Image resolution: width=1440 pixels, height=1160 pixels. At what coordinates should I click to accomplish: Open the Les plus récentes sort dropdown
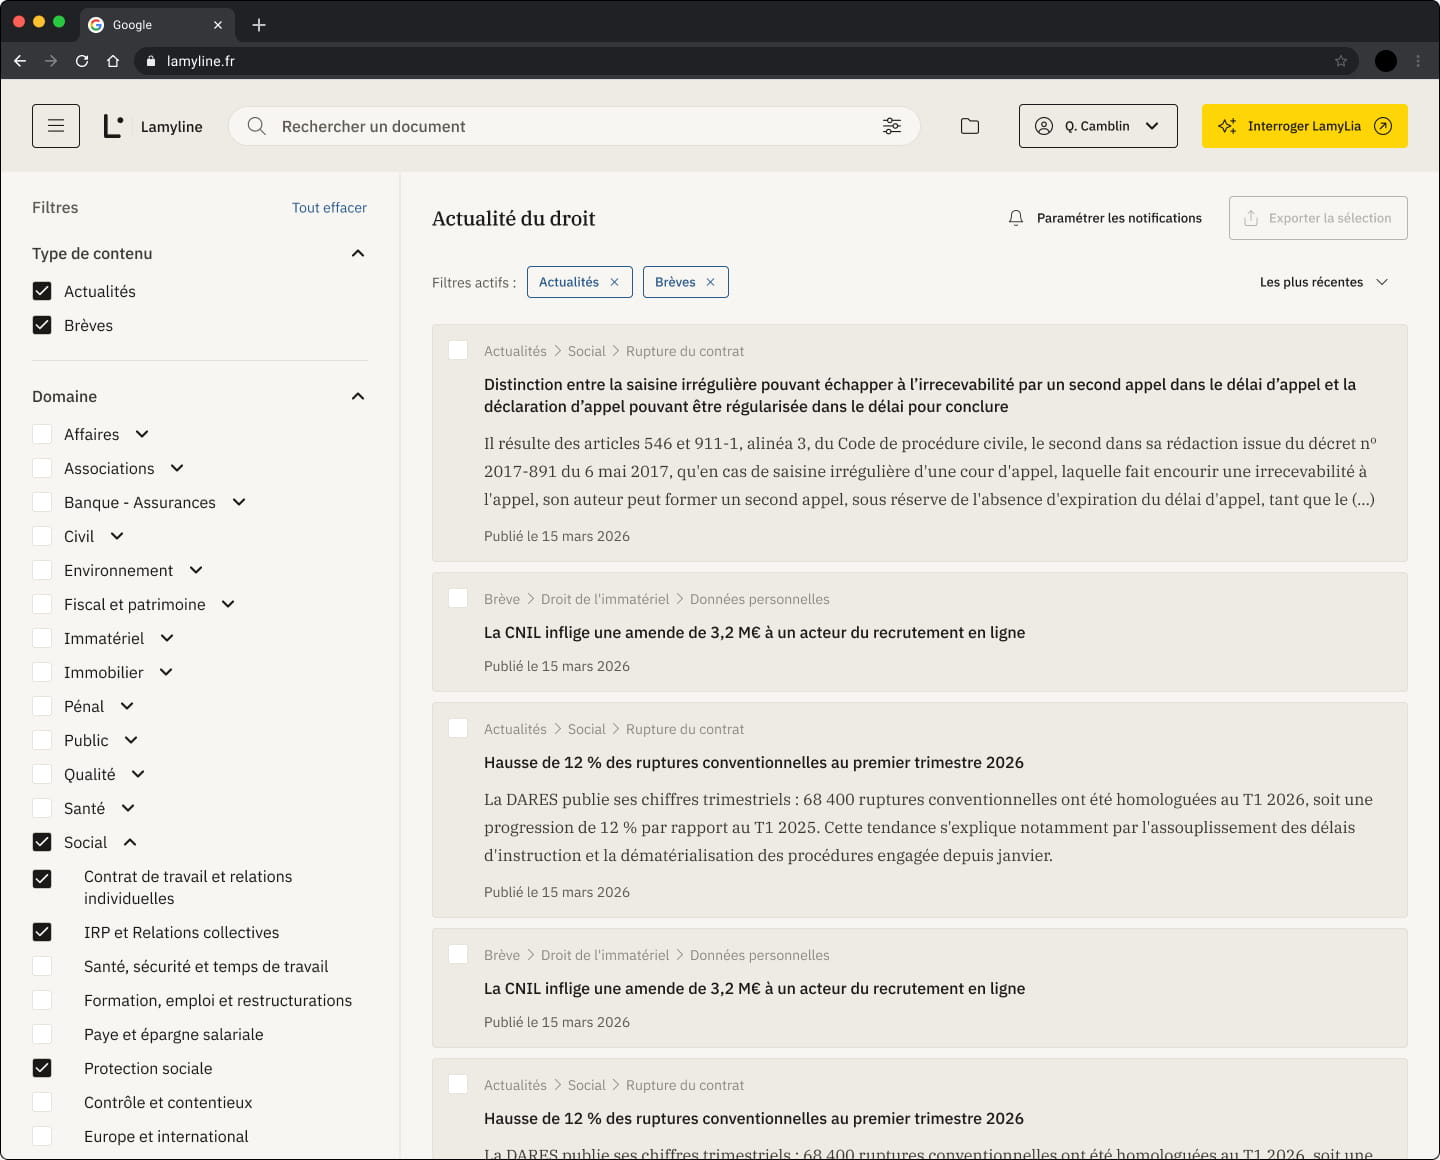coord(1324,282)
